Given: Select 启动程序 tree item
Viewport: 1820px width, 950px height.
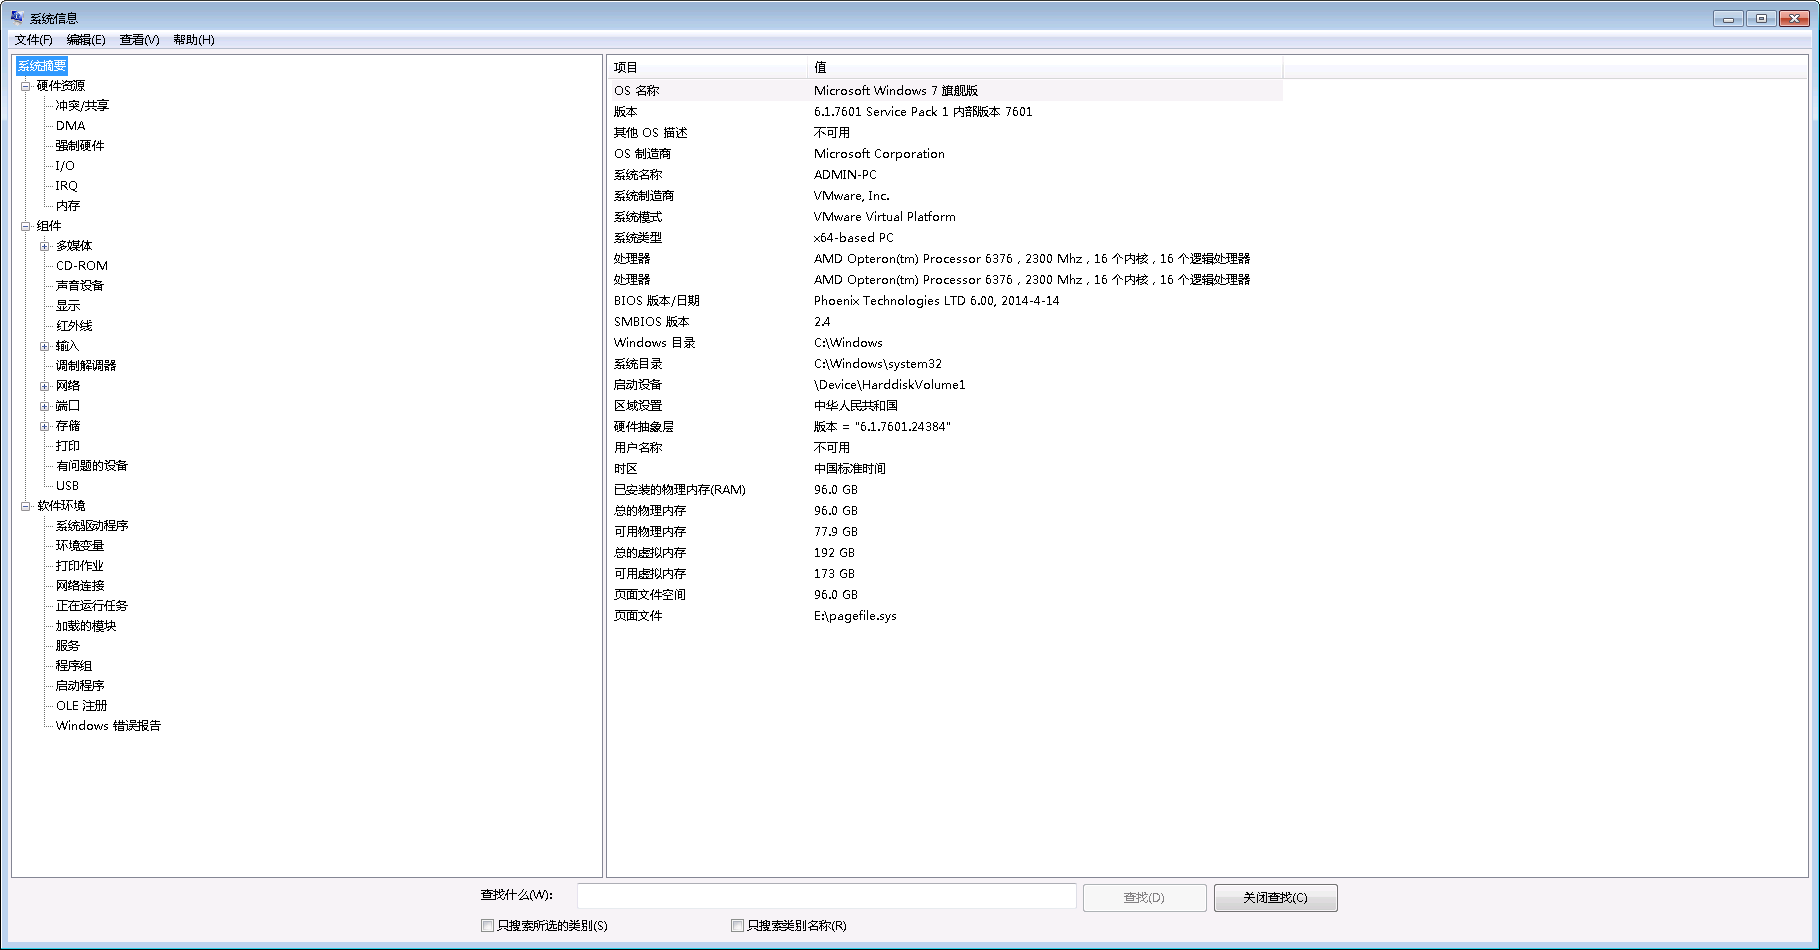Looking at the screenshot, I should click(80, 686).
